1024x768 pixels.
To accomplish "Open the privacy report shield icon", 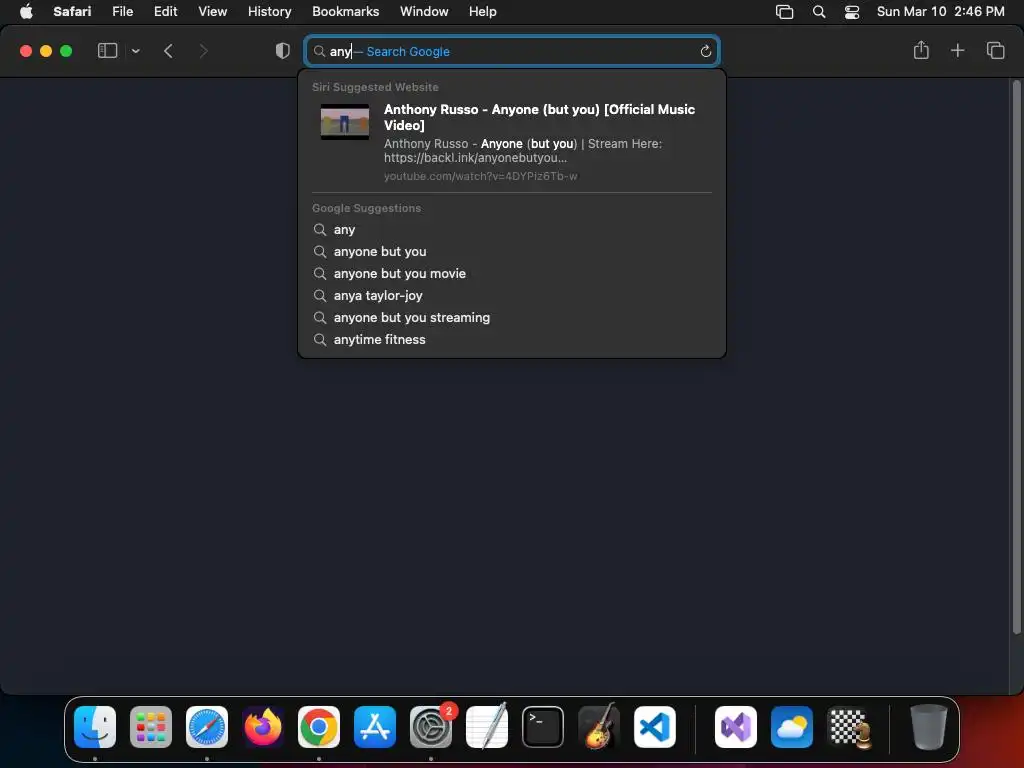I will pyautogui.click(x=282, y=51).
